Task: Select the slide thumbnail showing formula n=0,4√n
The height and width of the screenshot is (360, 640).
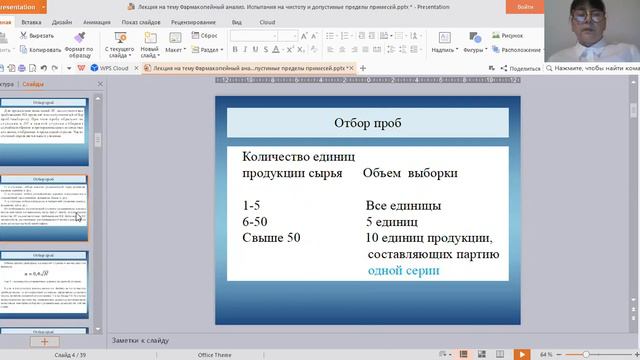Action: pos(44,284)
